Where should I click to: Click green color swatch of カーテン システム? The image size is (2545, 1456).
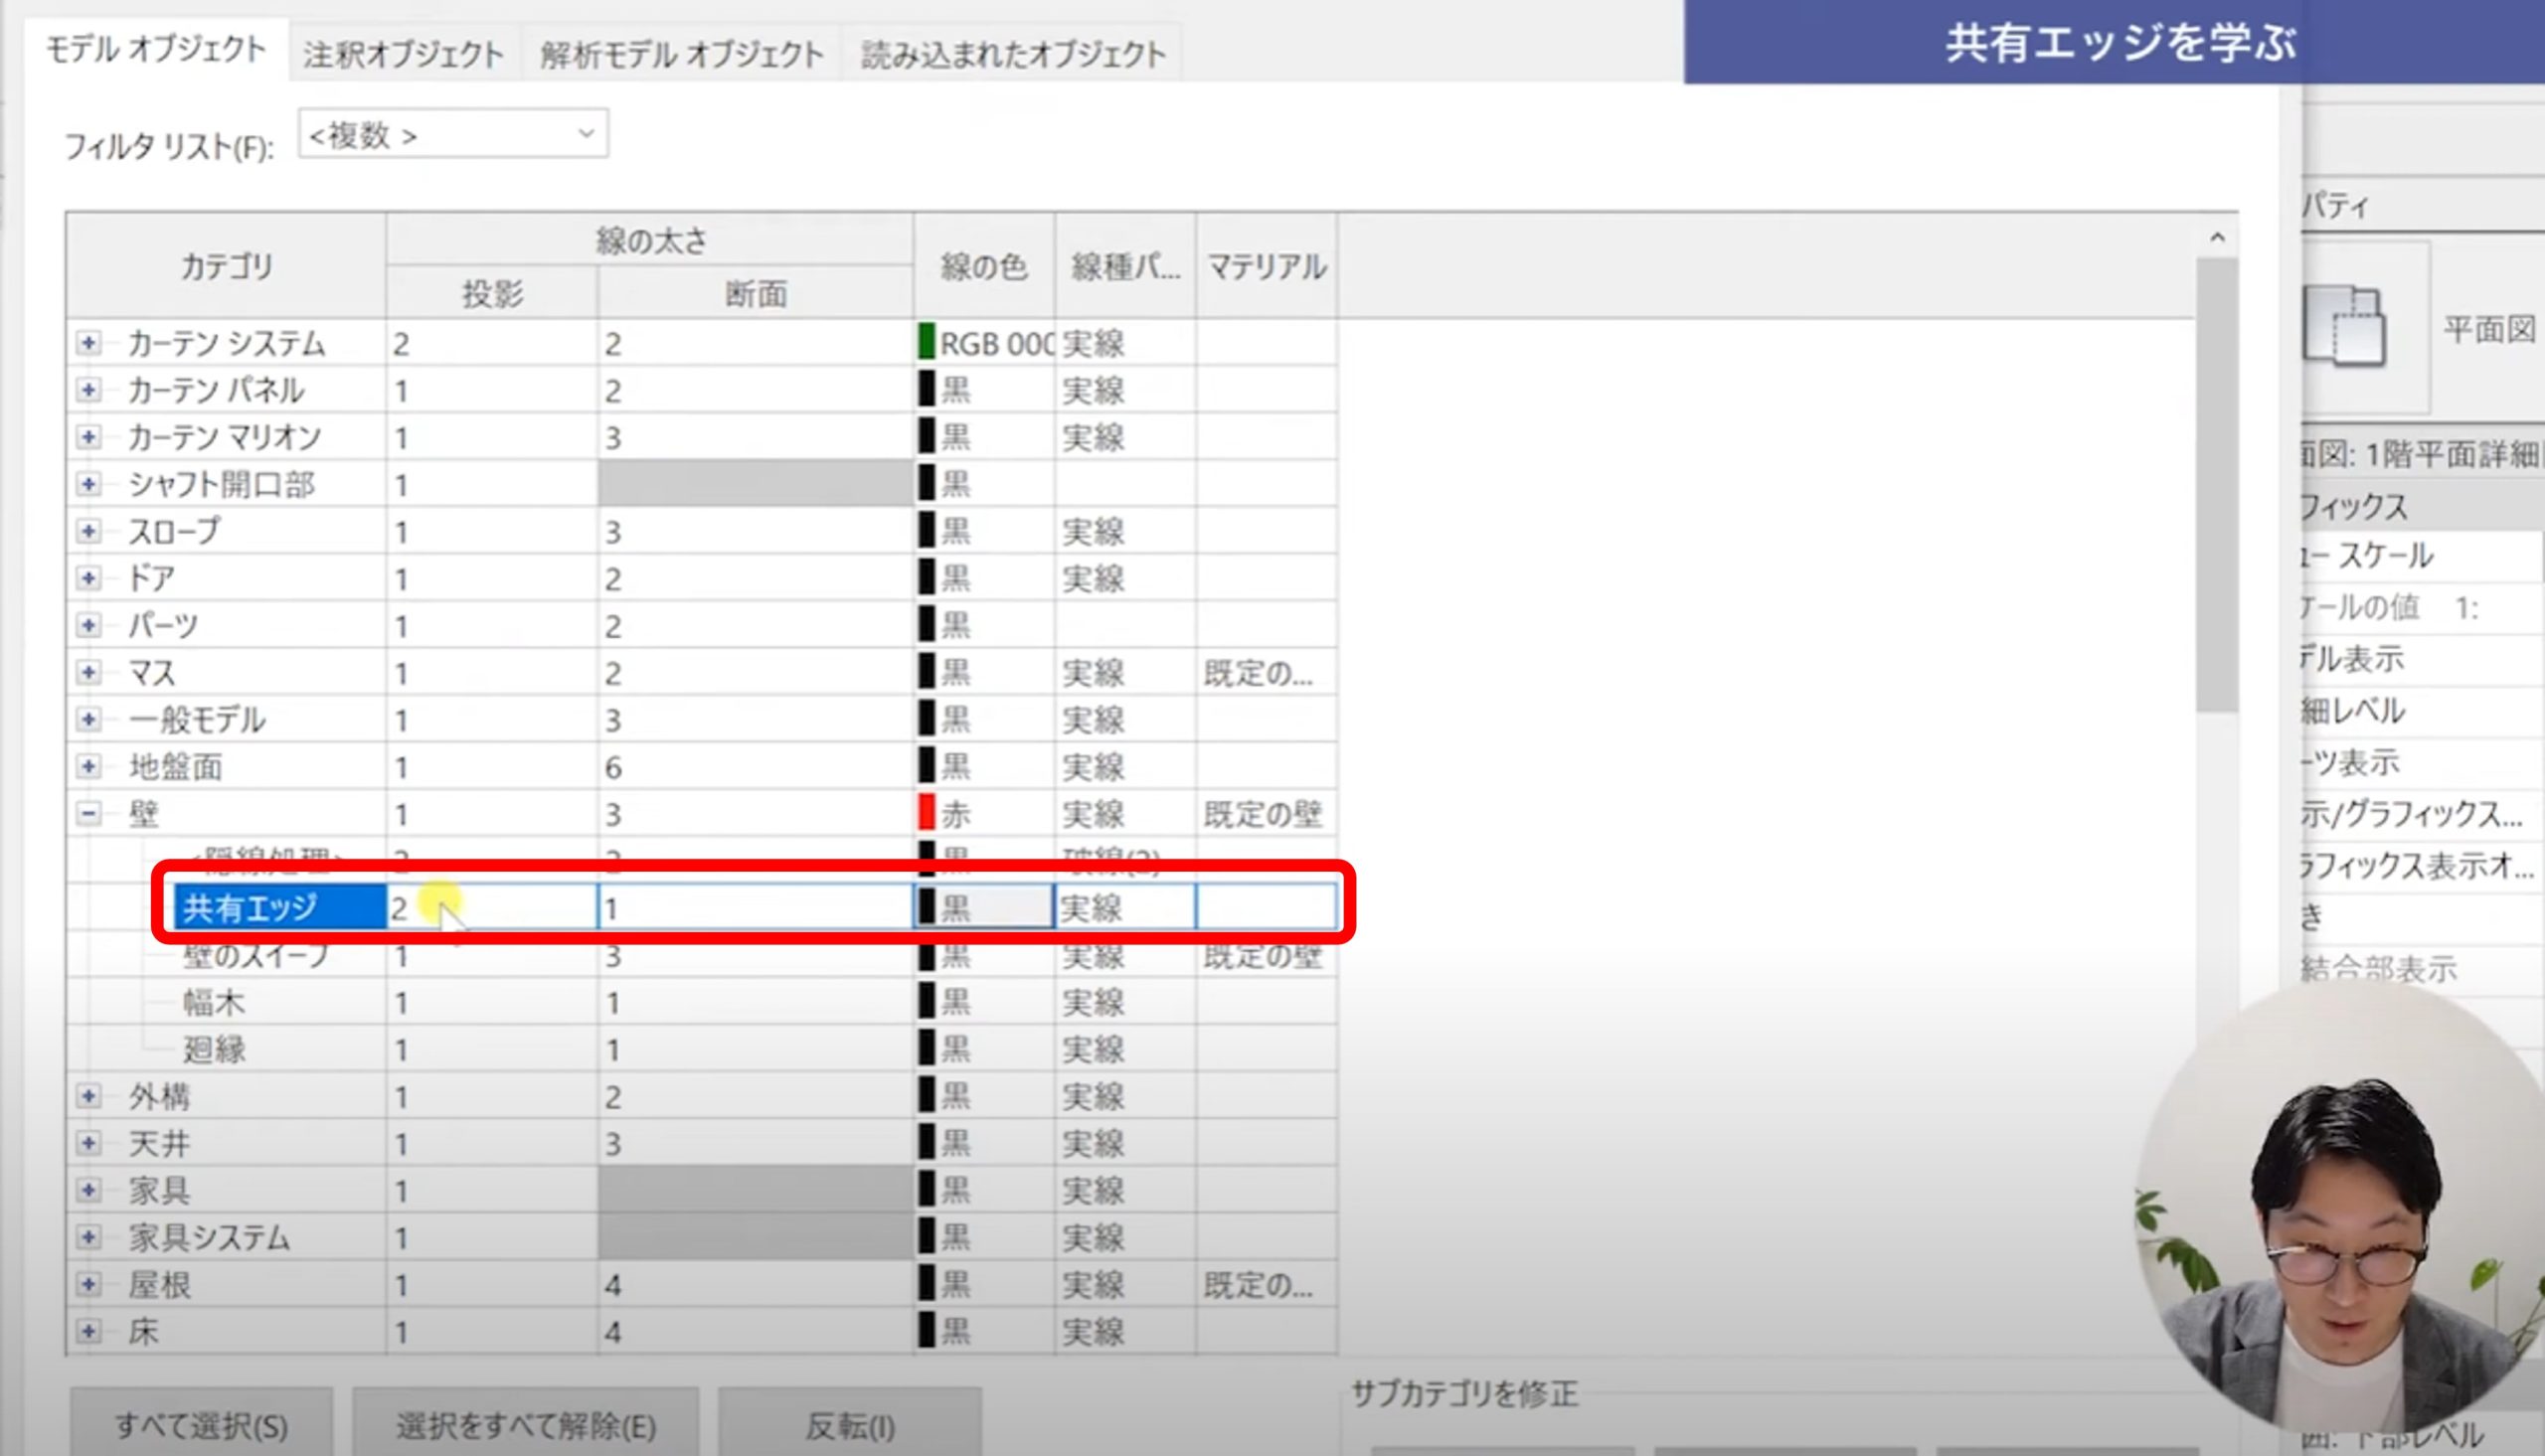927,342
